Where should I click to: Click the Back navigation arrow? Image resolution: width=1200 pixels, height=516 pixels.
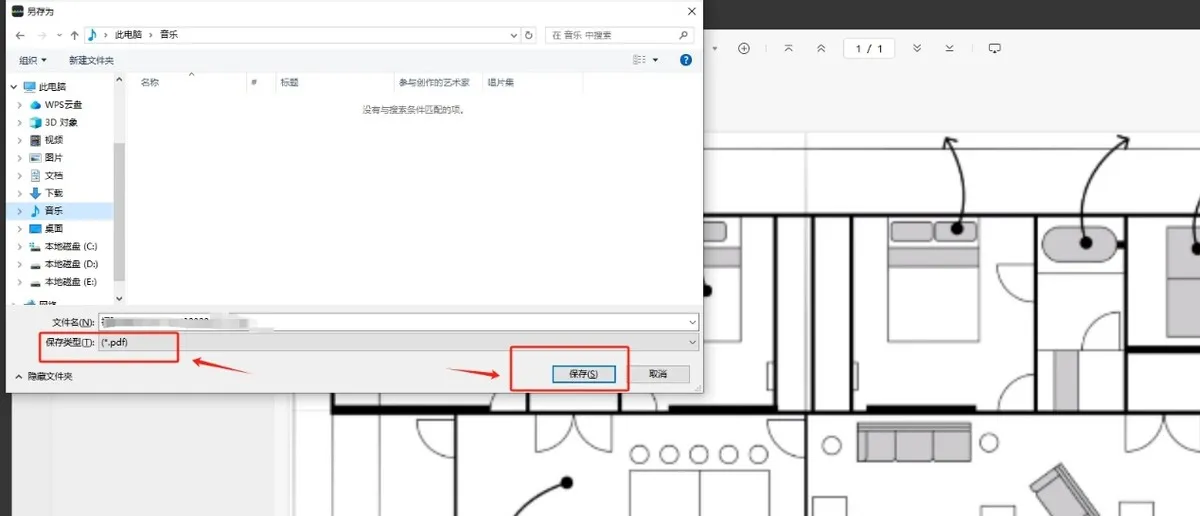(20, 35)
